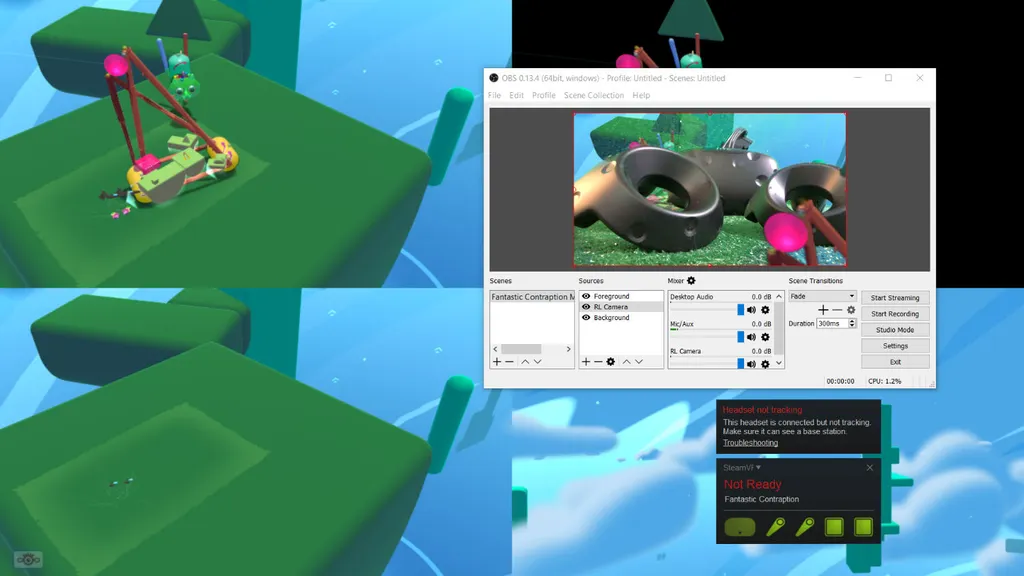Open the Mixer settings gear
Screen dimensions: 1024x576
point(691,281)
